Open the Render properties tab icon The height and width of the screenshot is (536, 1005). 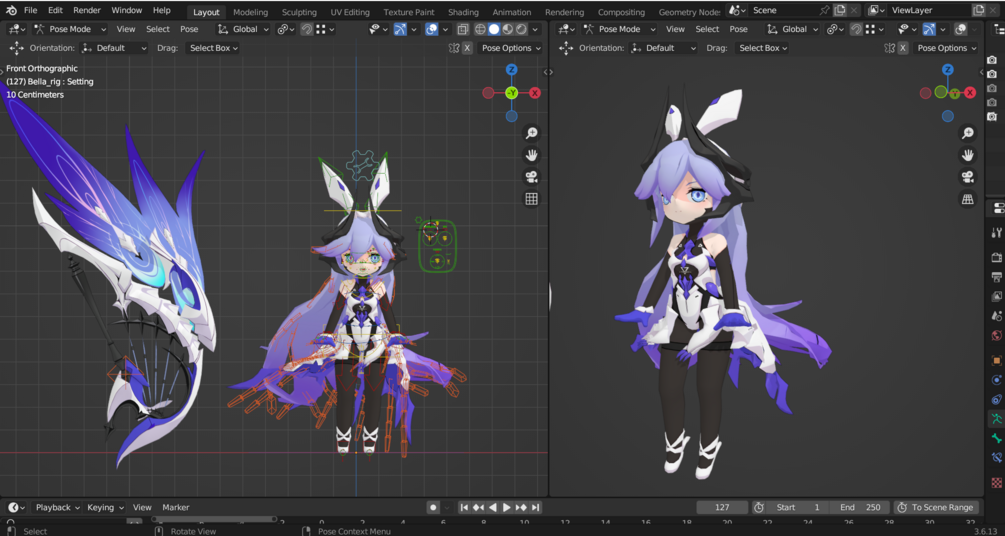point(997,258)
